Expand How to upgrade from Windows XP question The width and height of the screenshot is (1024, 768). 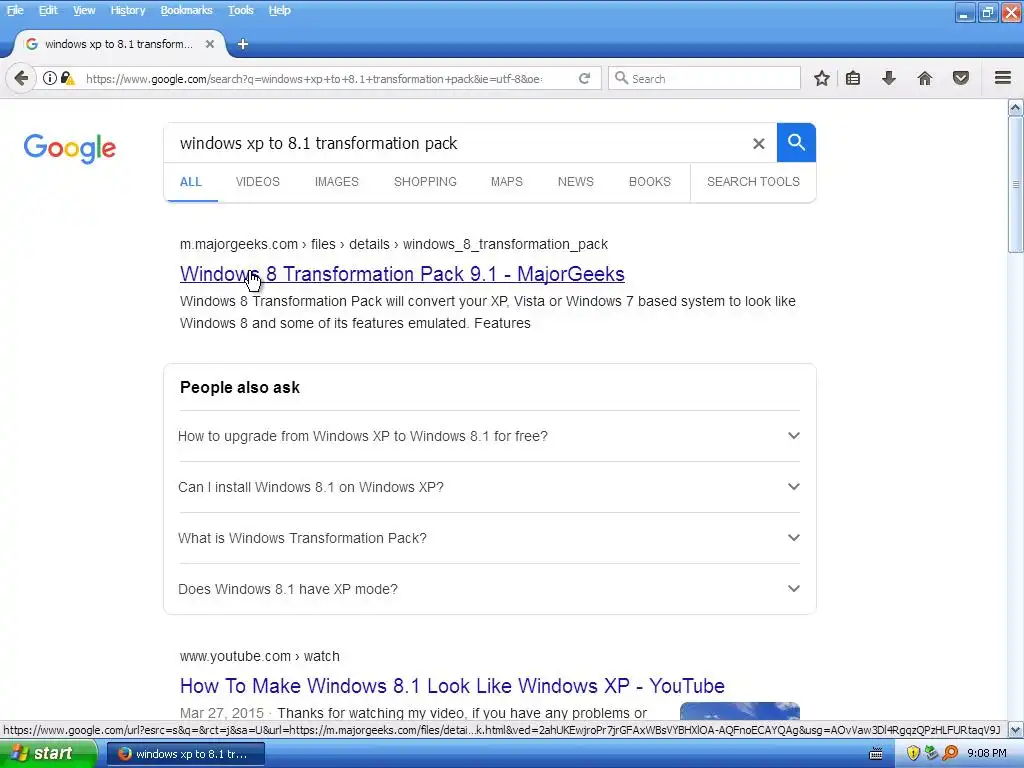click(489, 436)
